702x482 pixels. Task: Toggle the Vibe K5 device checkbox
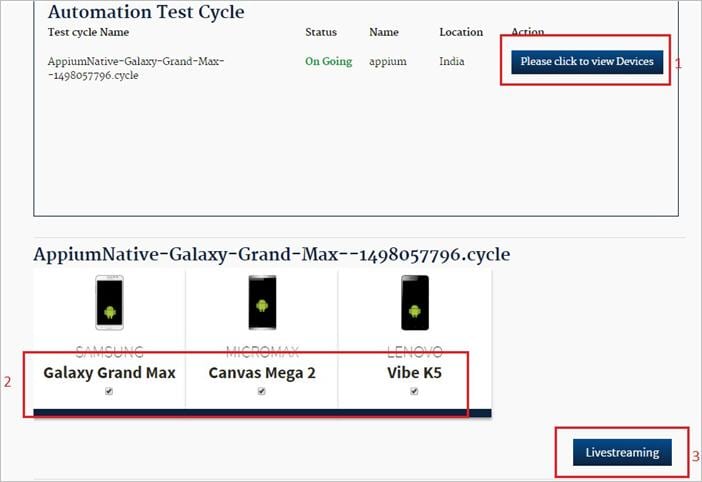coord(414,392)
